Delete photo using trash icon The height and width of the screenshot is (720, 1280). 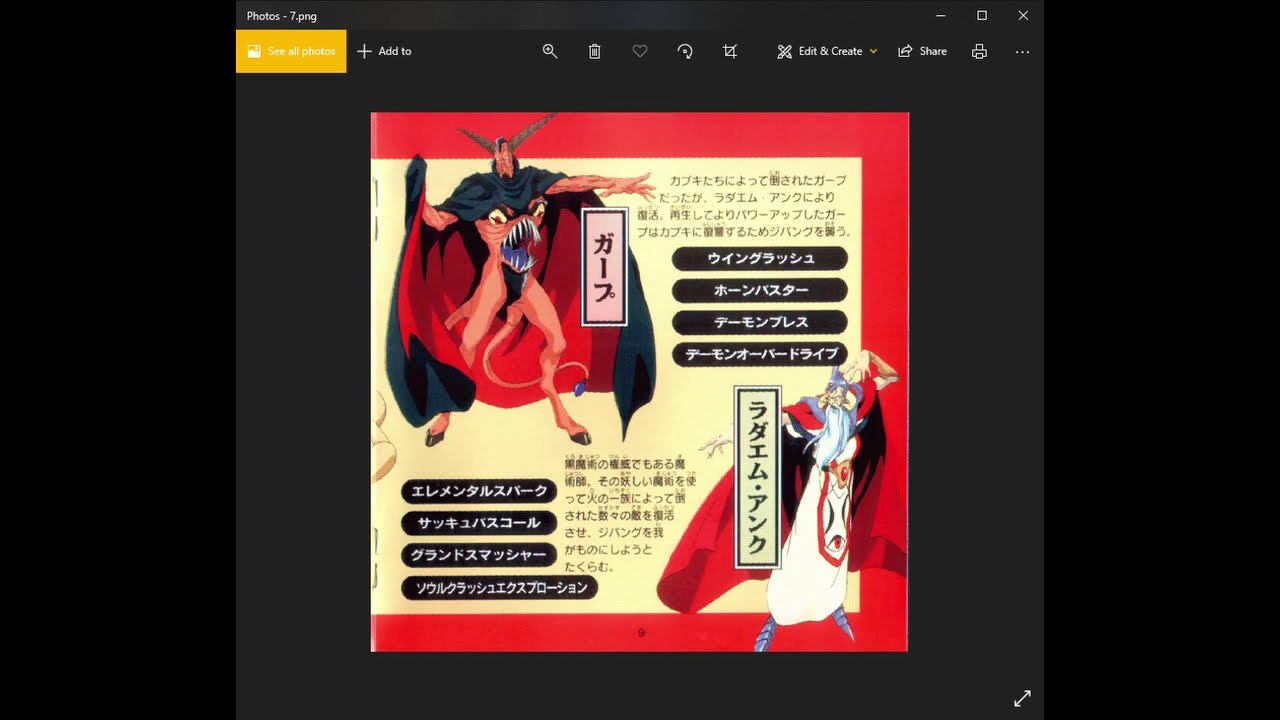tap(595, 51)
